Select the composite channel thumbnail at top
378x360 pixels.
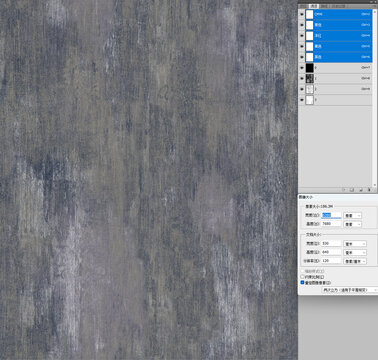point(310,14)
